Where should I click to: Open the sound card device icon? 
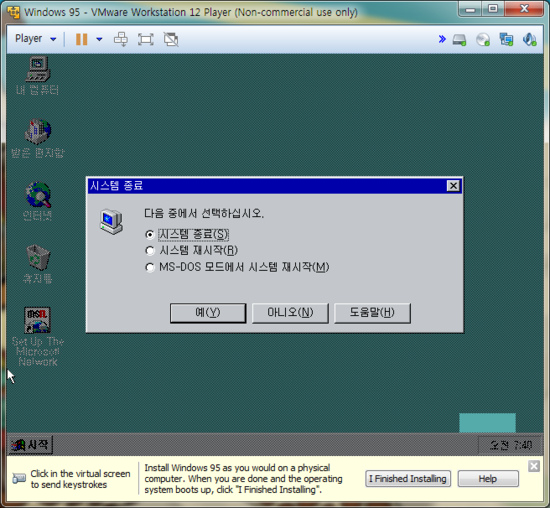coord(529,39)
